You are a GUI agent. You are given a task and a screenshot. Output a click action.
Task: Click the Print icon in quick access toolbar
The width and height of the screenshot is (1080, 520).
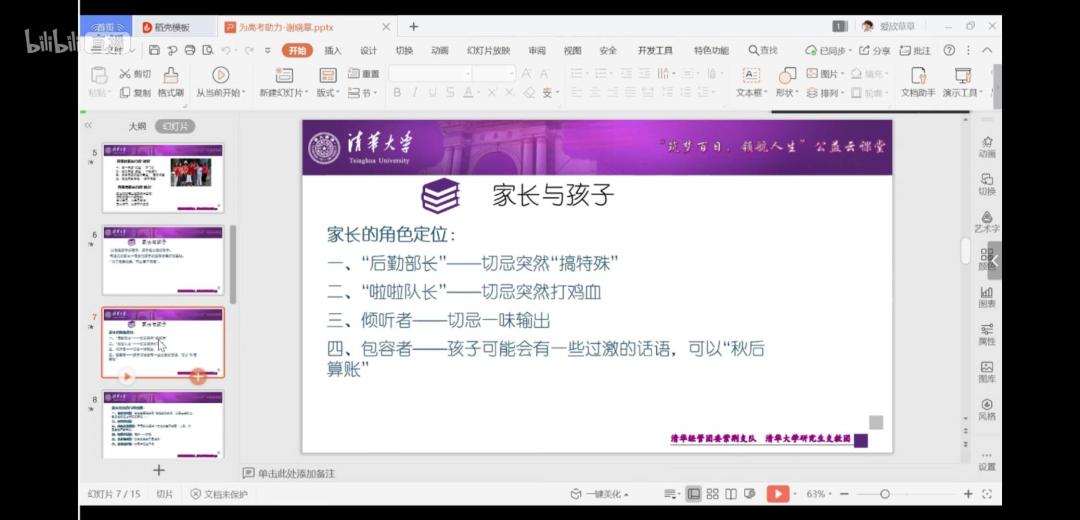coord(190,50)
